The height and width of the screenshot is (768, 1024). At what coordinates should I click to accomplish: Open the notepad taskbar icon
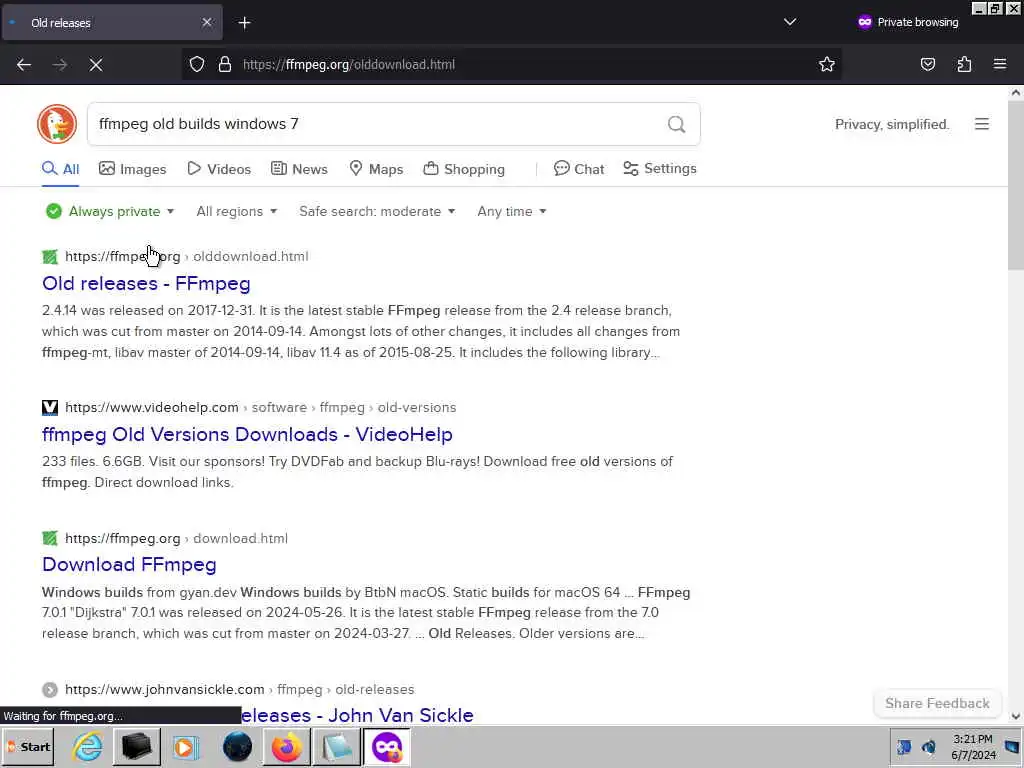pyautogui.click(x=336, y=746)
